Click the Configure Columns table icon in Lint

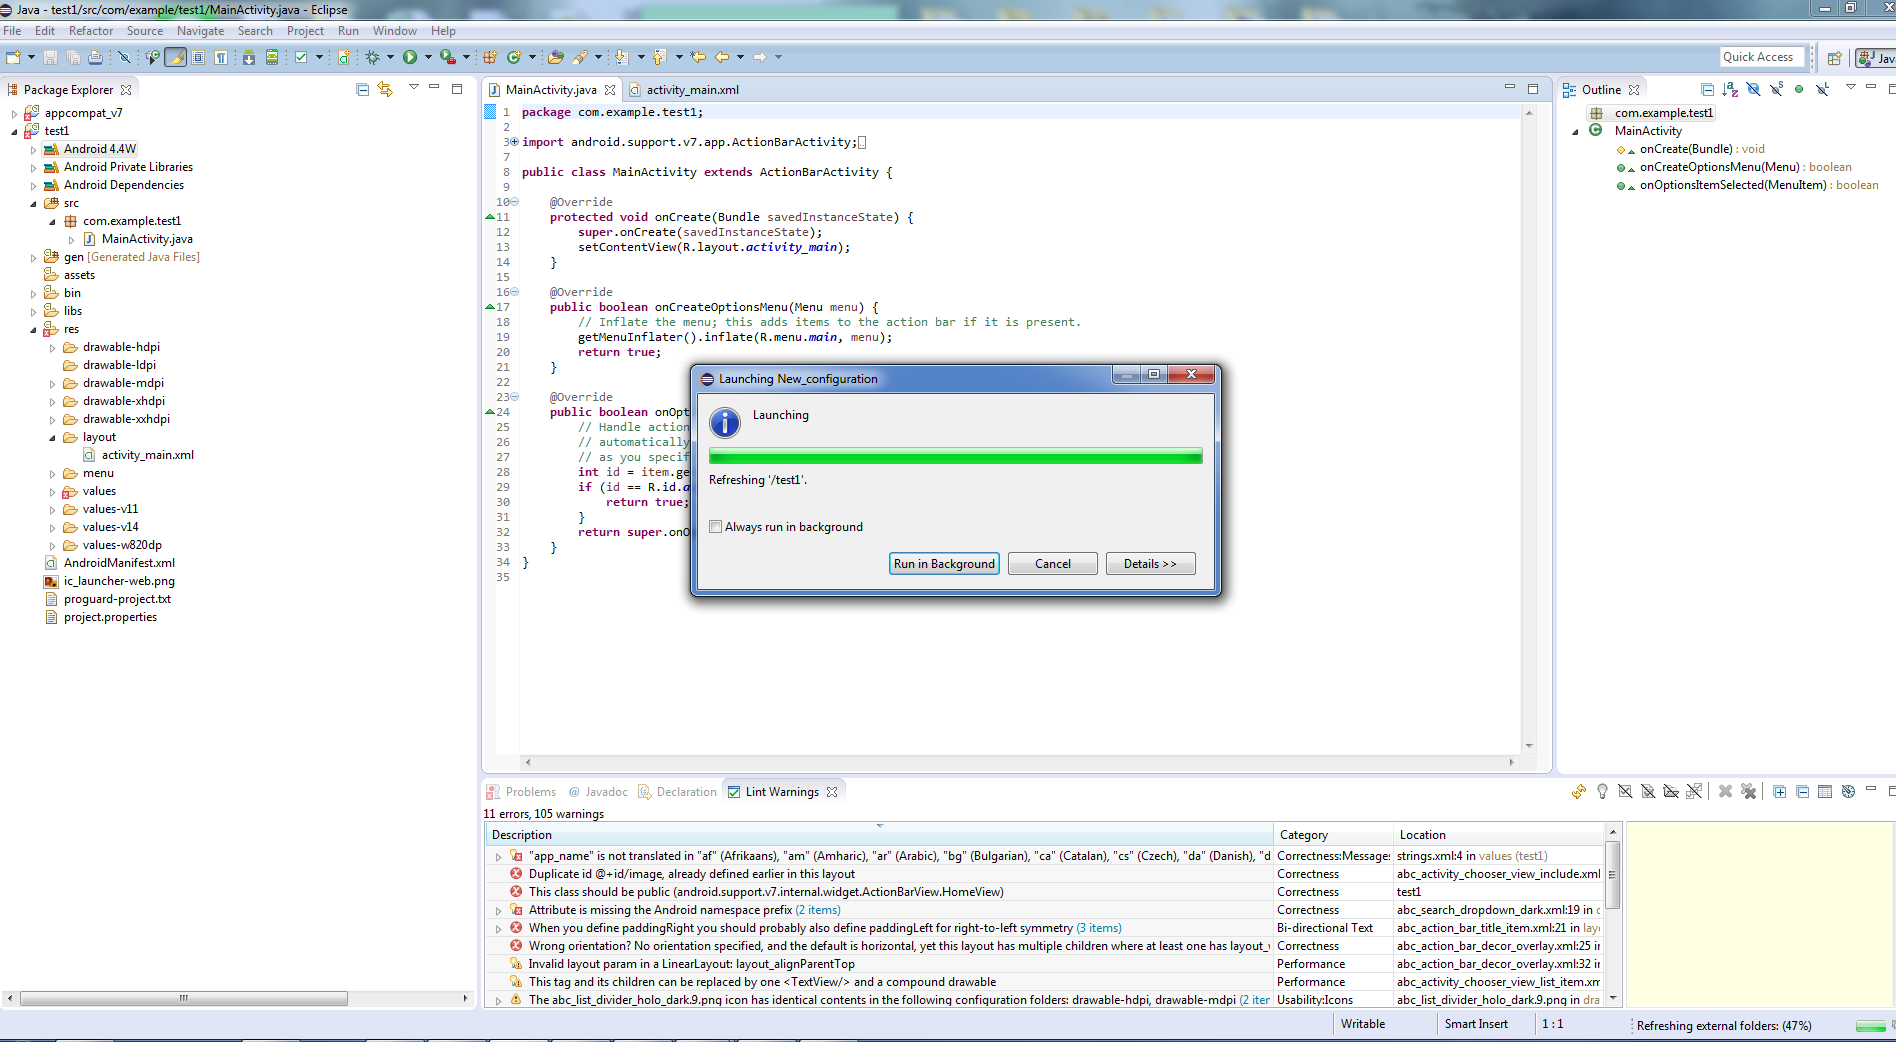[x=1825, y=792]
